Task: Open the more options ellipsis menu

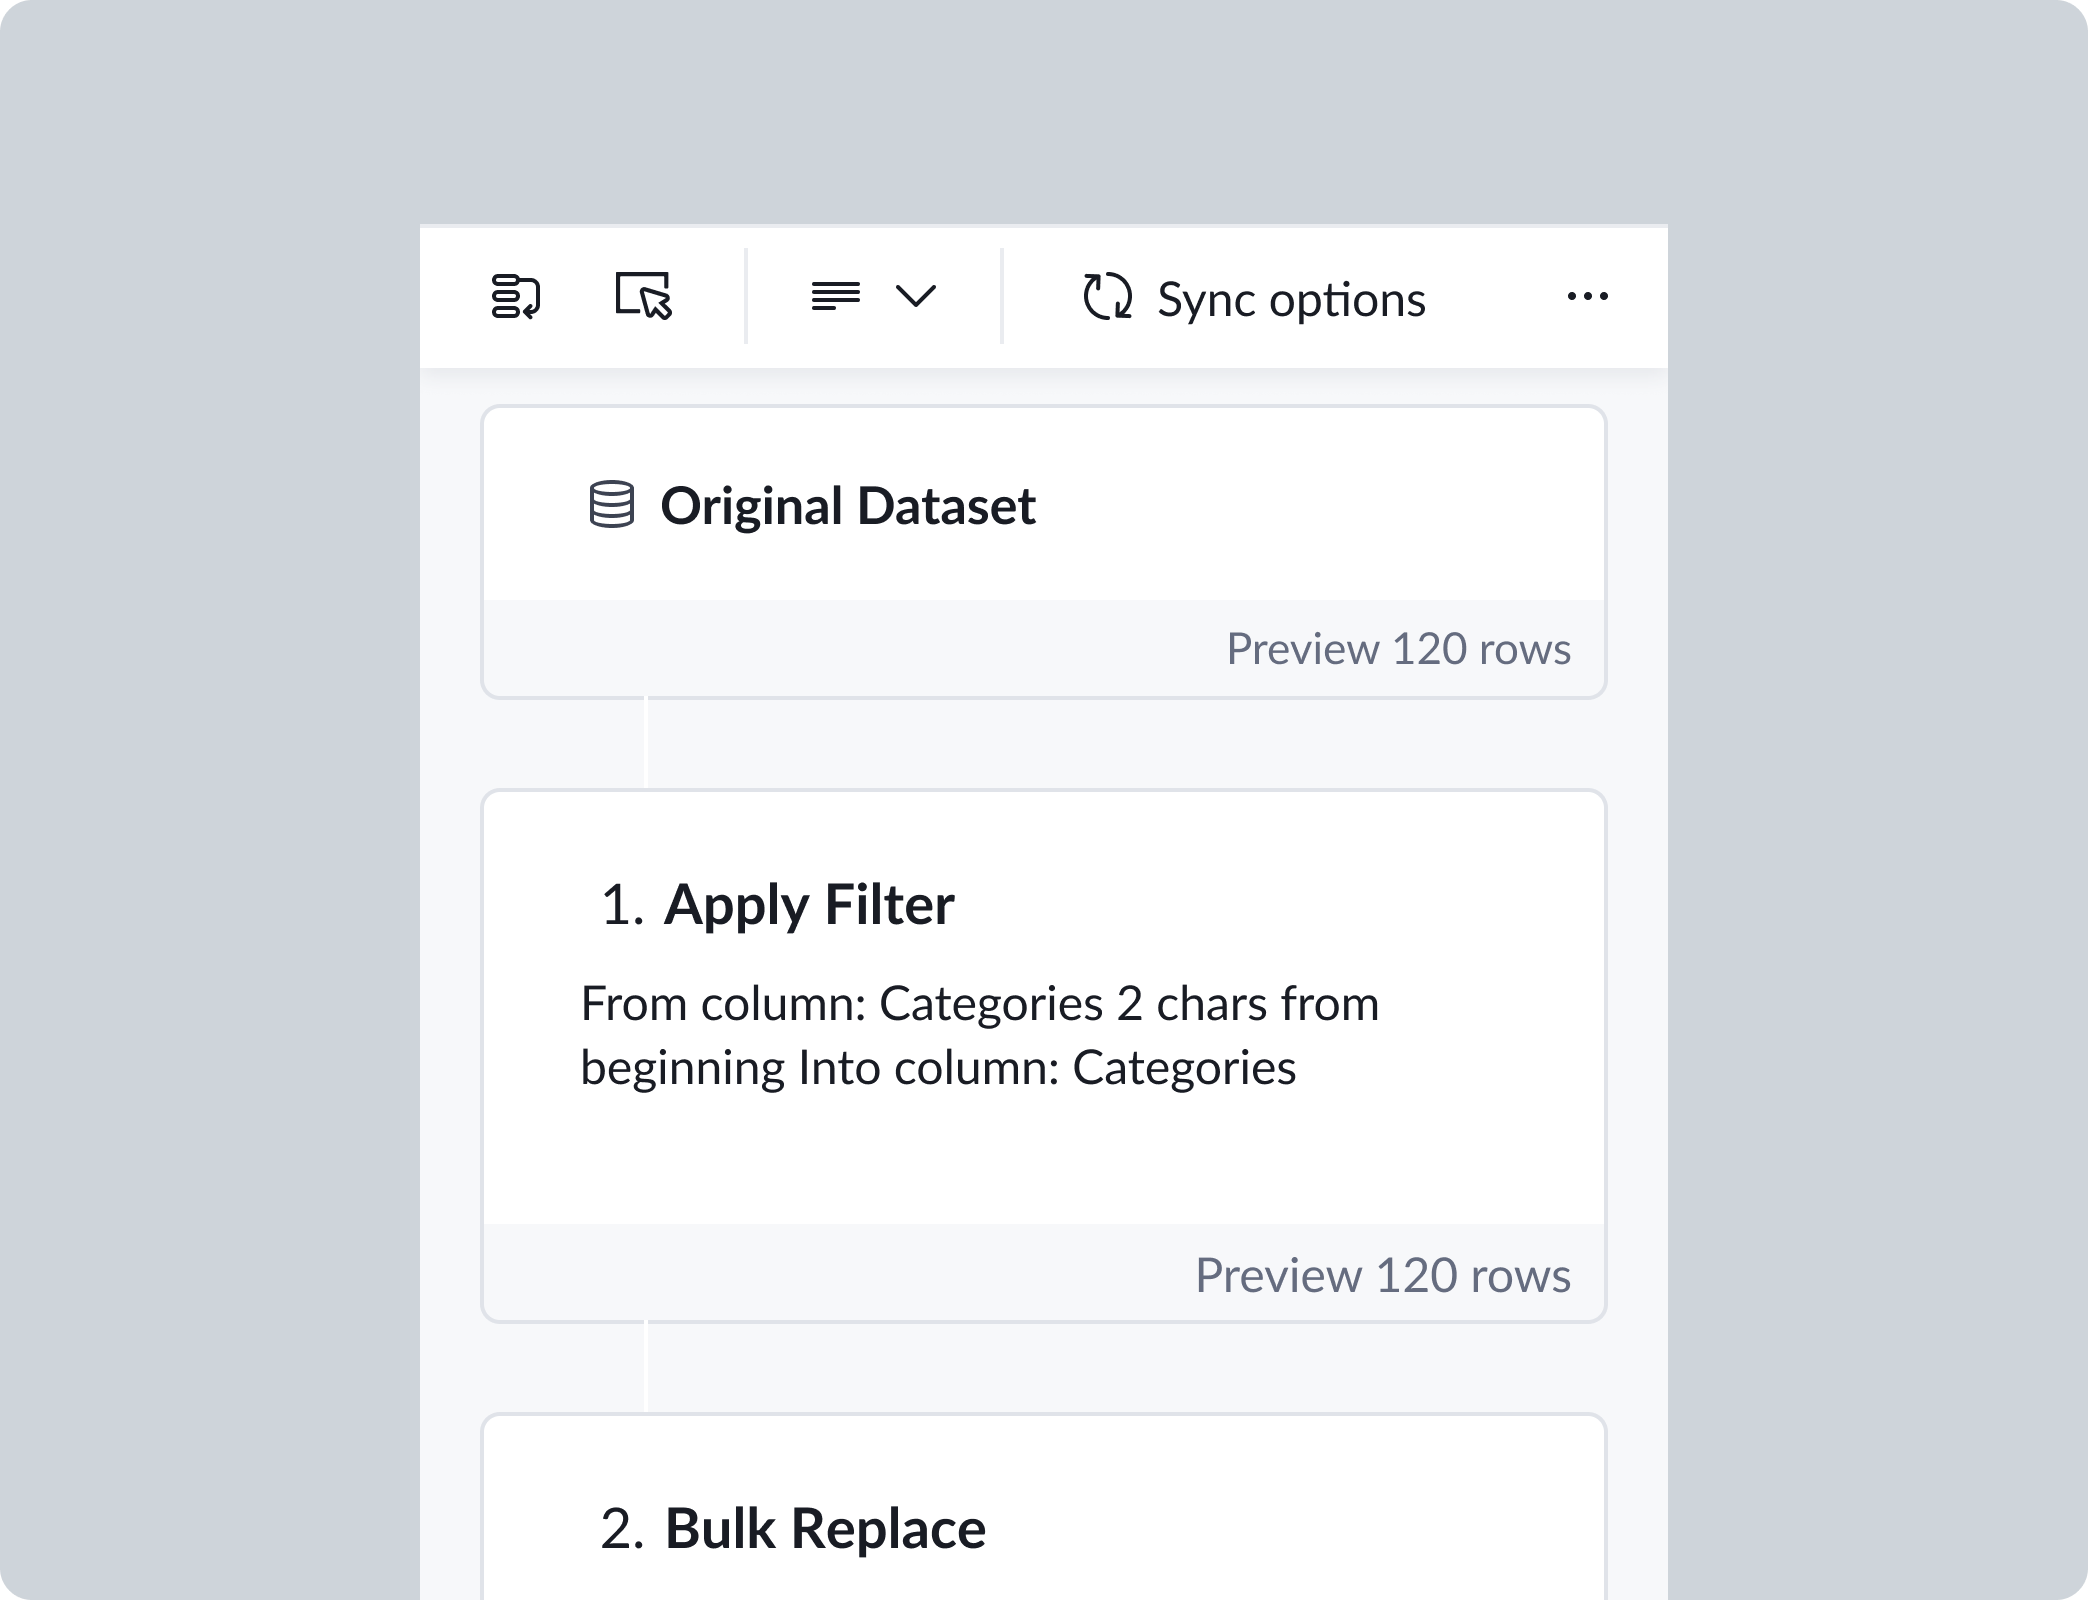Action: tap(1587, 296)
